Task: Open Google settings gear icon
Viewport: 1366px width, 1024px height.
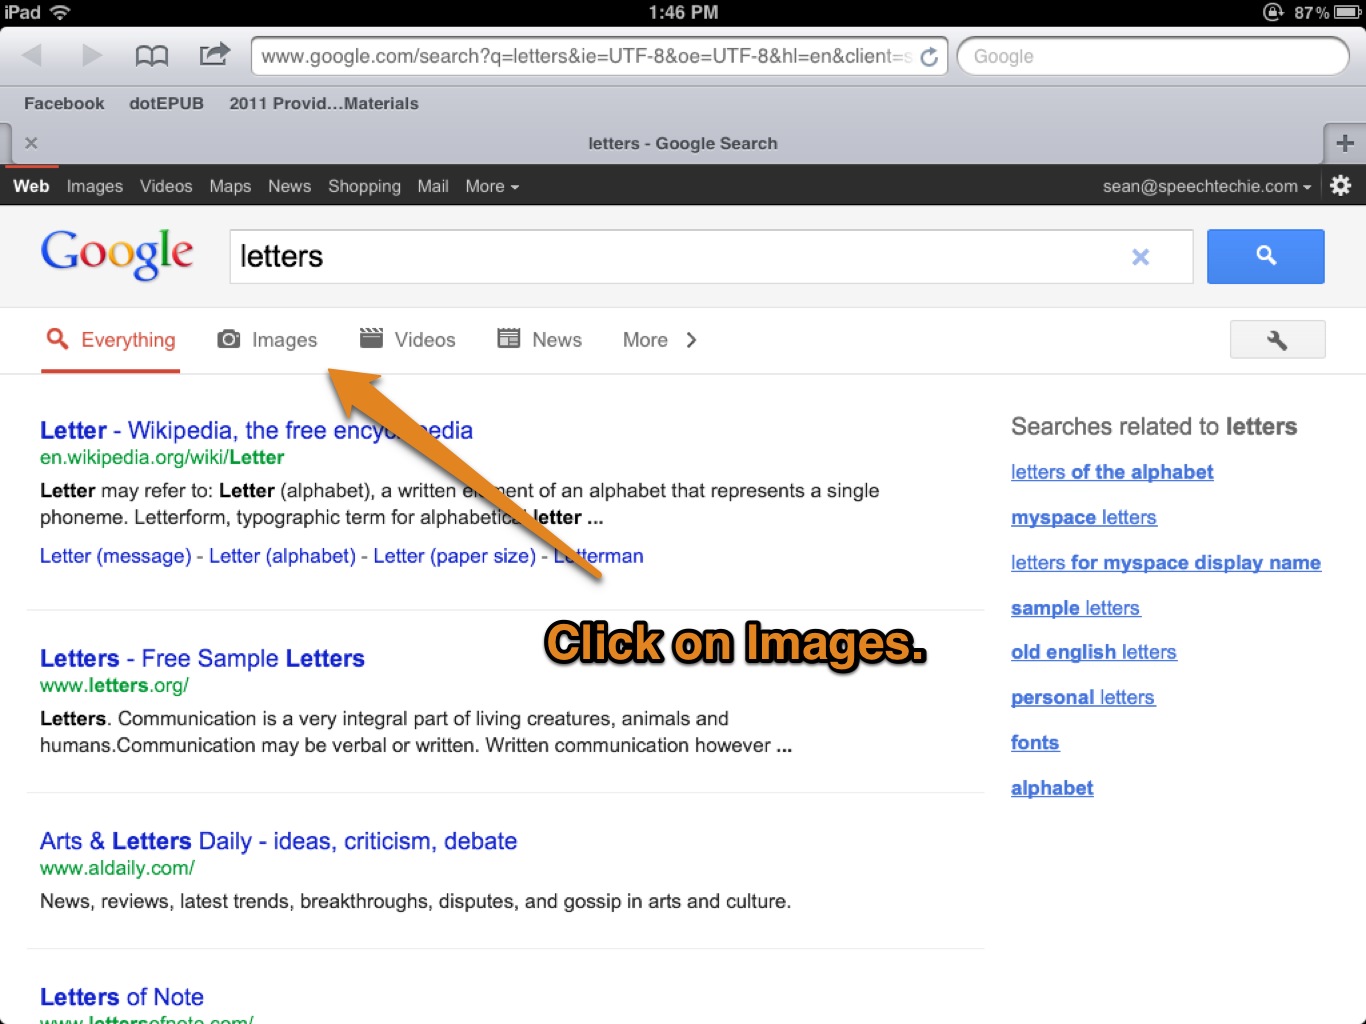Action: (x=1341, y=185)
